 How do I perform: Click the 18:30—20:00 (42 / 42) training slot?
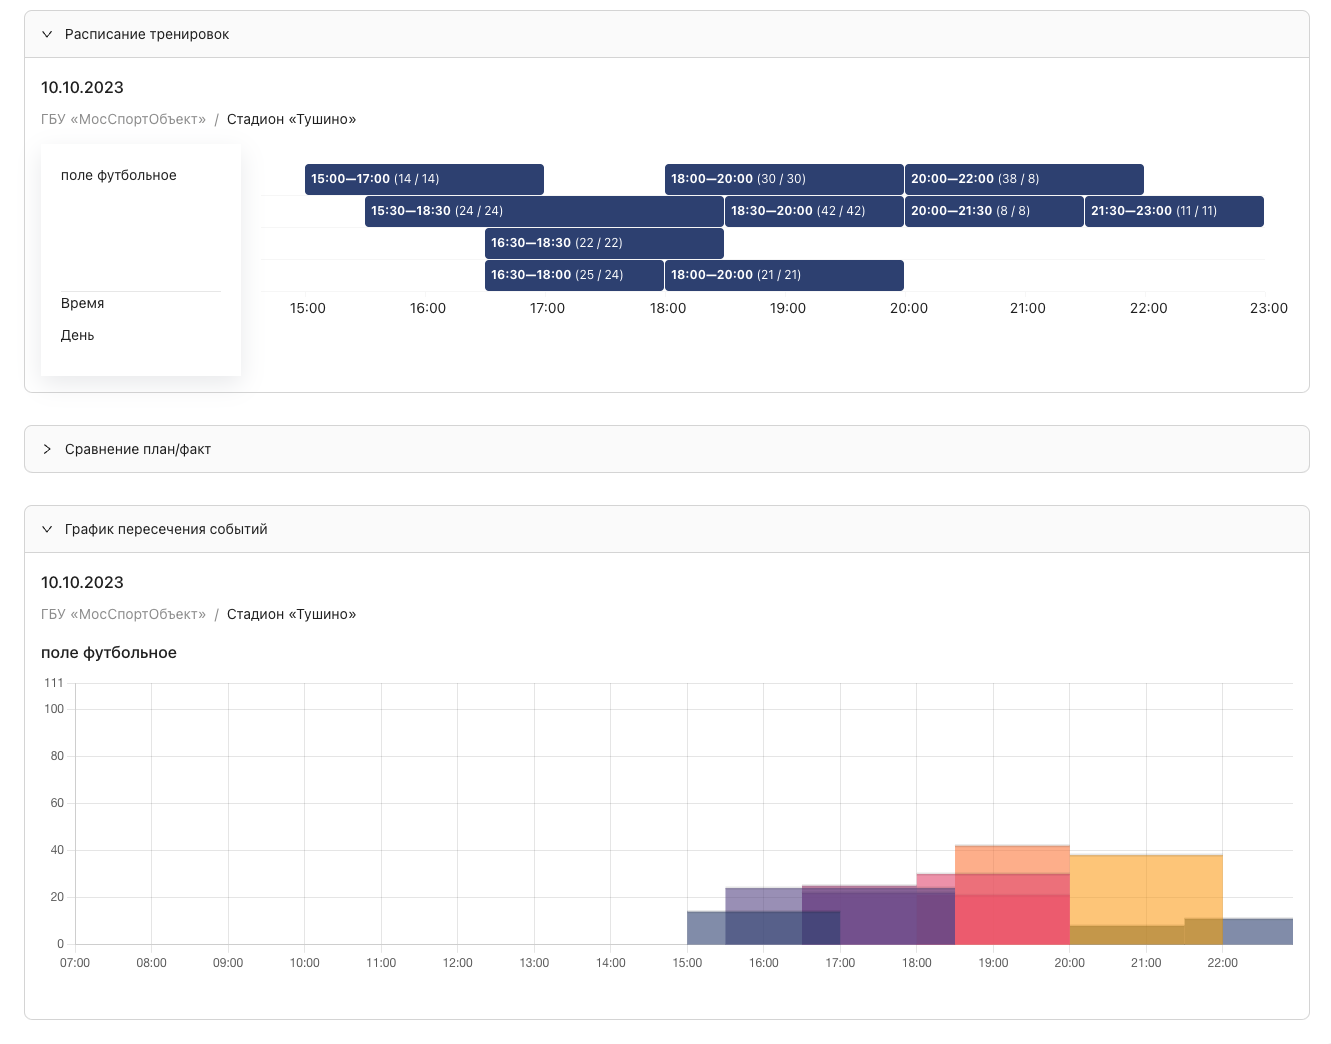814,211
